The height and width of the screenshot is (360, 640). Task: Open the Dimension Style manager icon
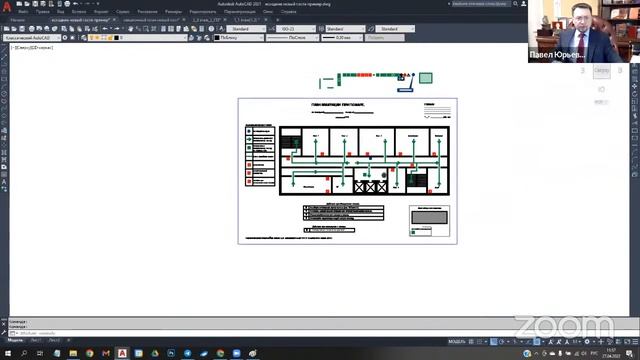(x=271, y=29)
